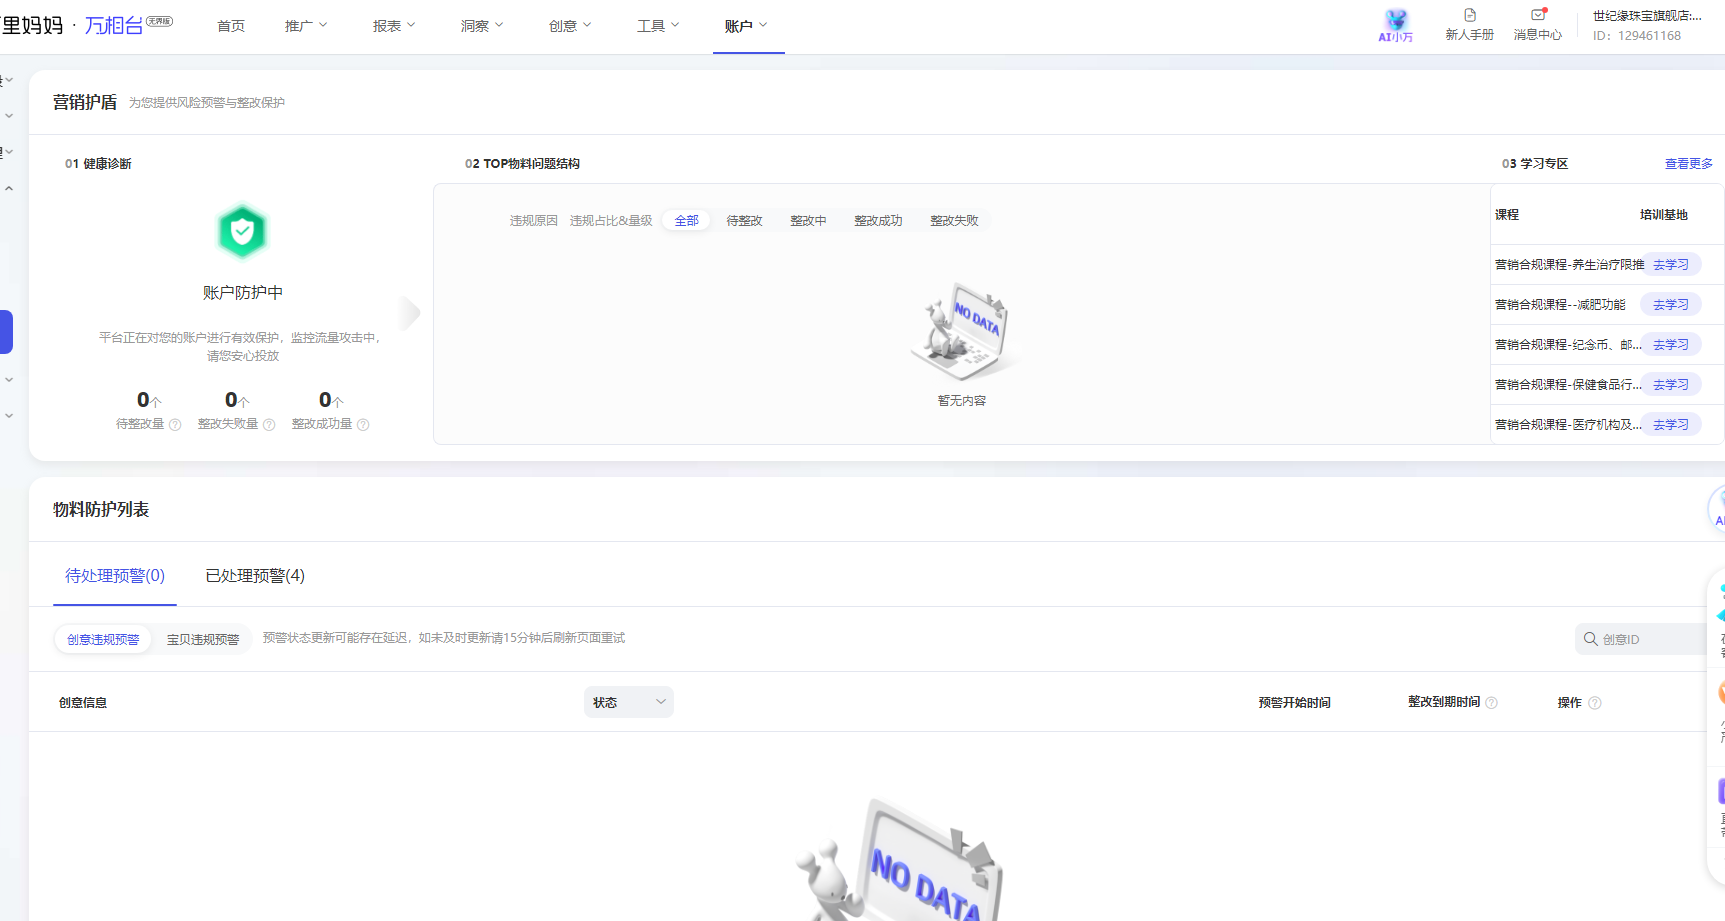Select the 整改成功 filter pill
The height and width of the screenshot is (921, 1725).
pyautogui.click(x=878, y=221)
